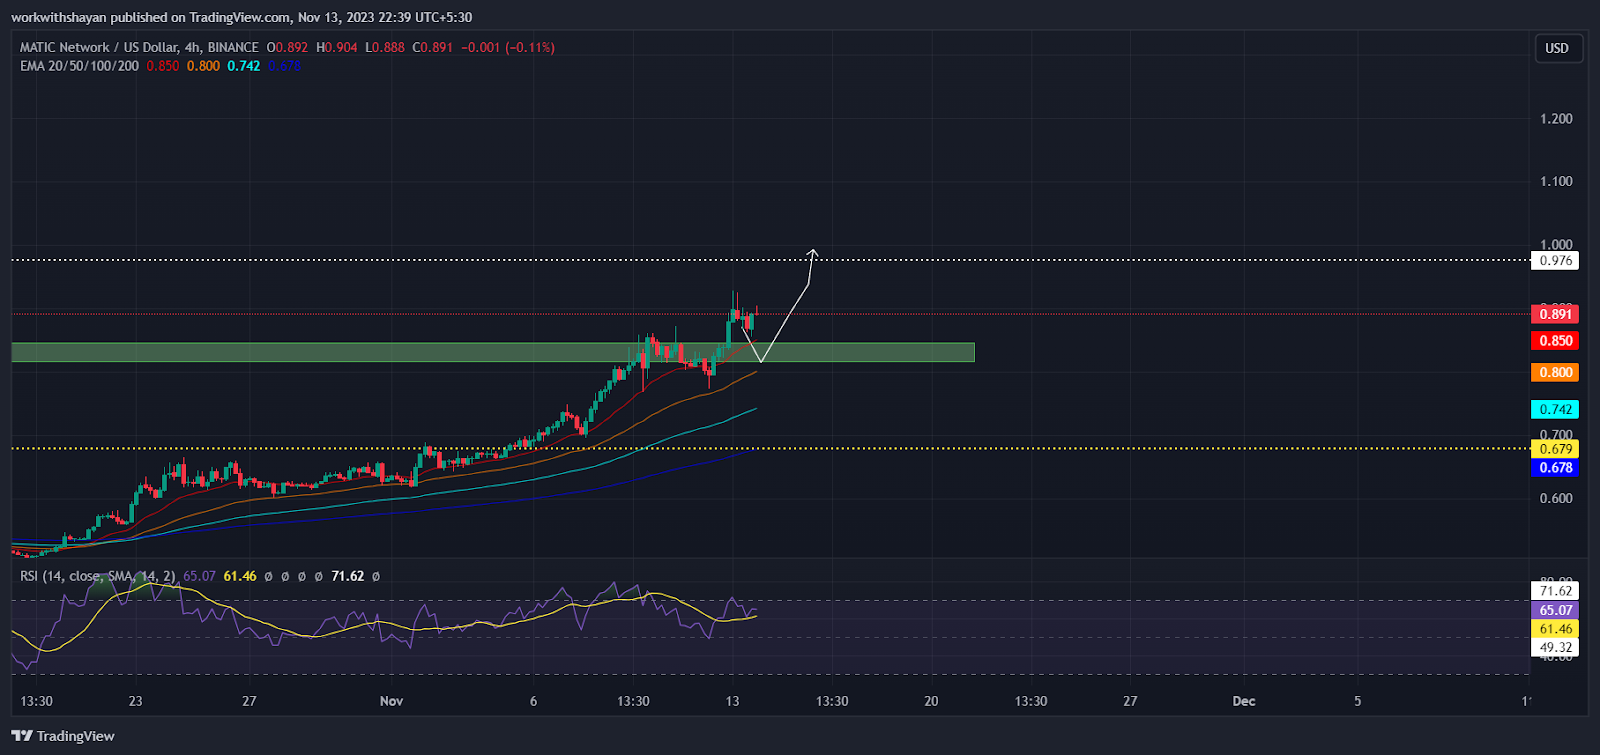Screen dimensions: 1600x755
Task: Select the EMA 20/50/100/200 indicator legend
Action: click(x=79, y=66)
